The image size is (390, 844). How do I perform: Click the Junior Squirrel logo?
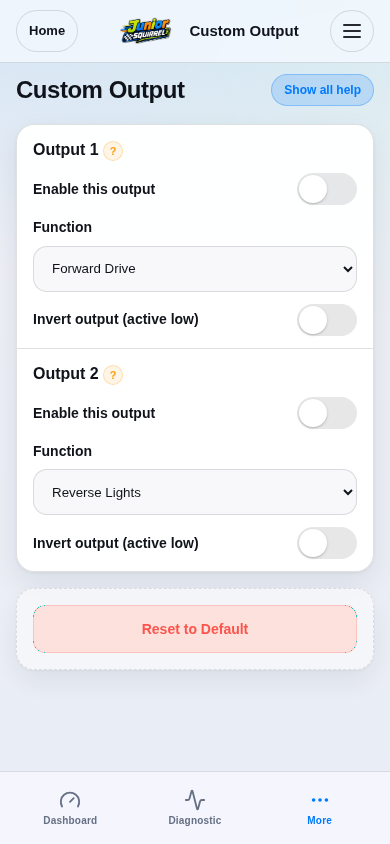tap(146, 31)
